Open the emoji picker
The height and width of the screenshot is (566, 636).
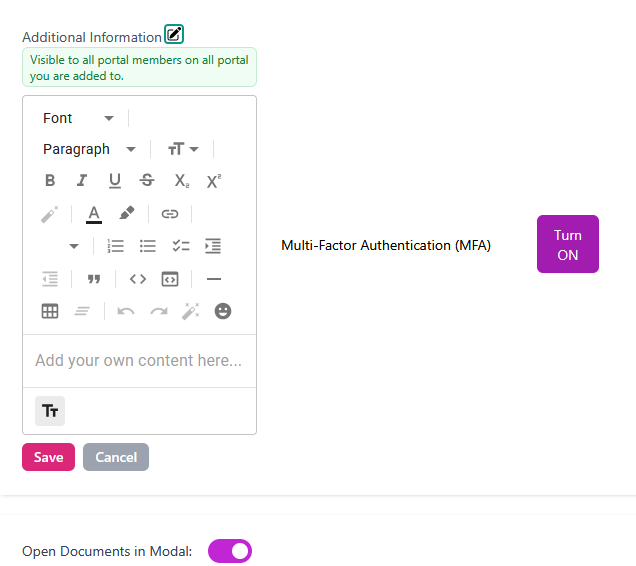click(223, 311)
